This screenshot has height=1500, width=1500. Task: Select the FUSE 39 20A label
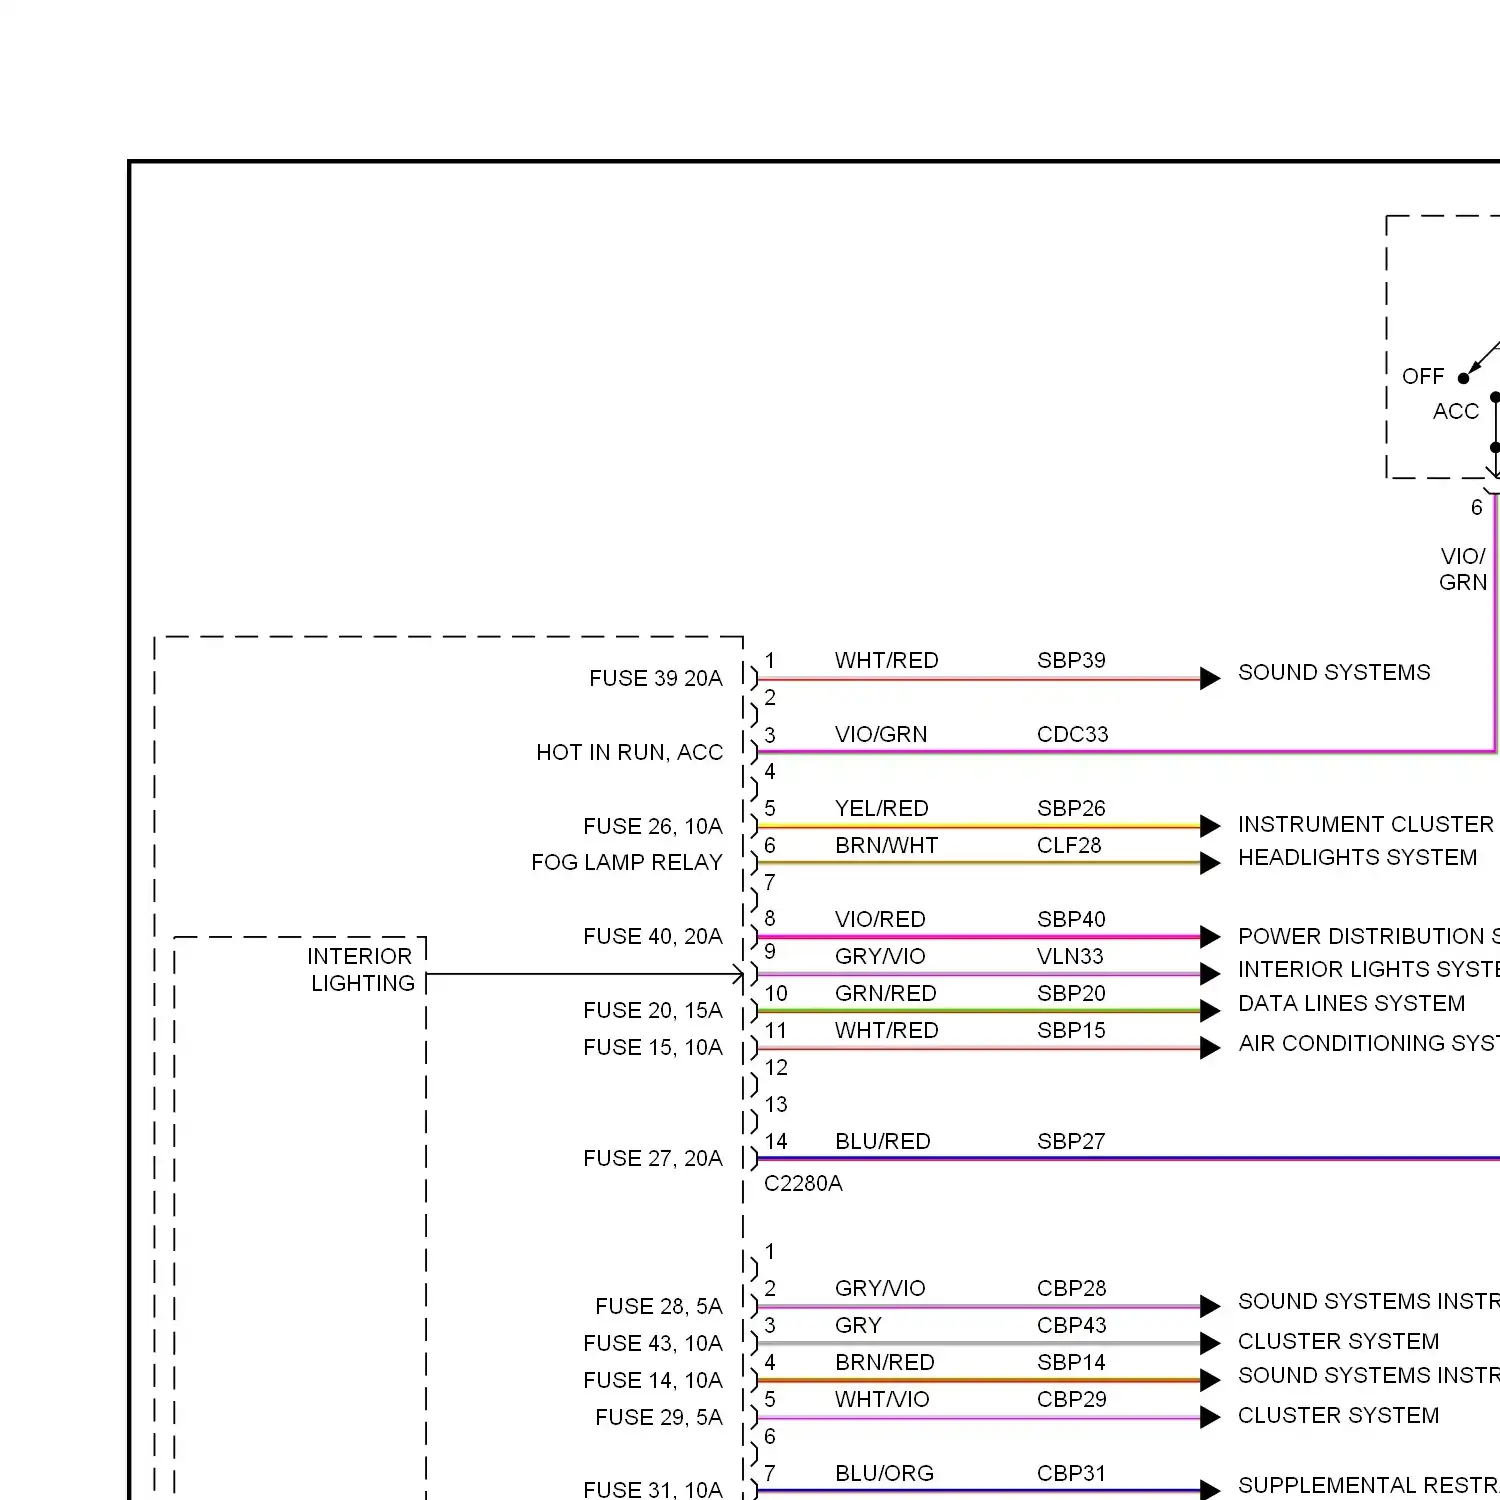tap(655, 678)
